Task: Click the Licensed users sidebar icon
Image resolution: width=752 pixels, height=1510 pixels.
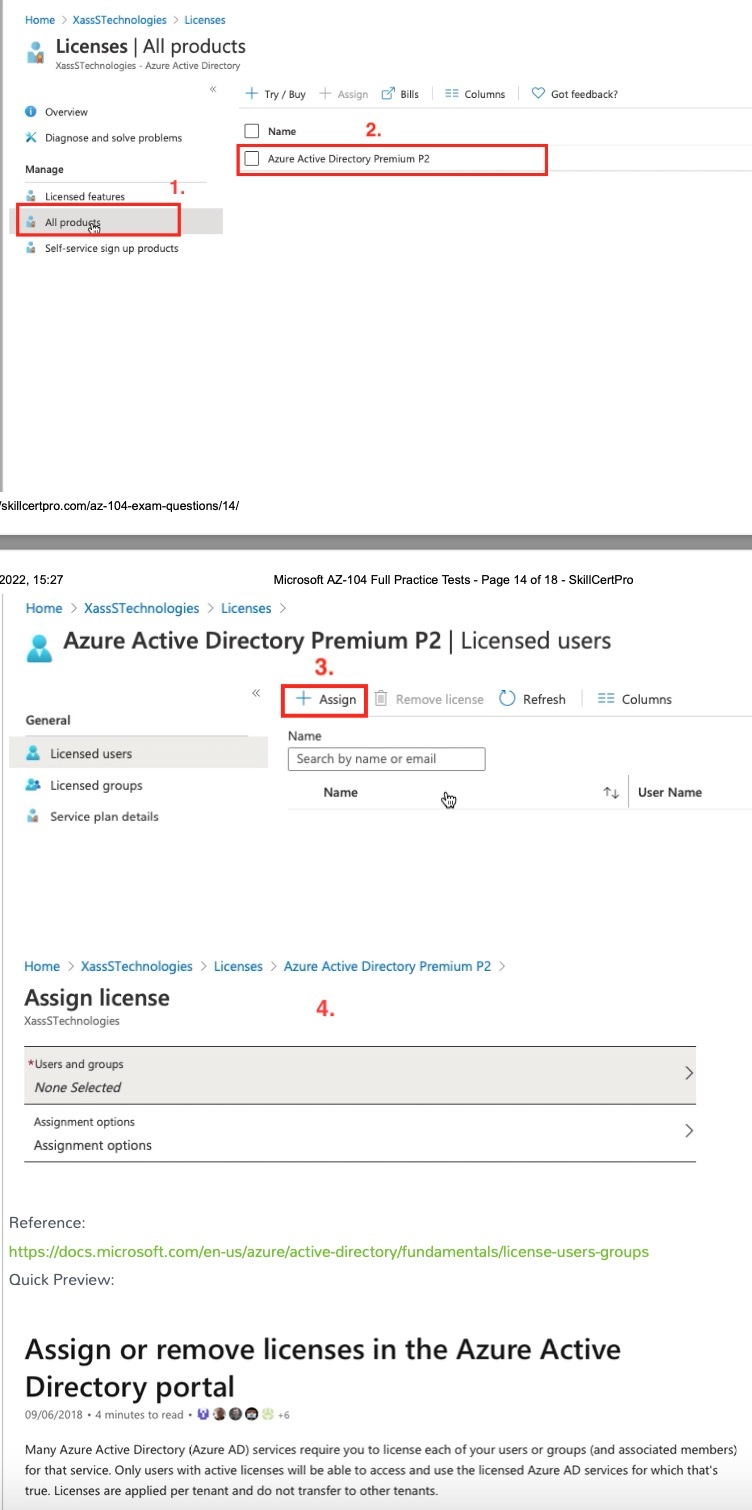Action: 33,754
